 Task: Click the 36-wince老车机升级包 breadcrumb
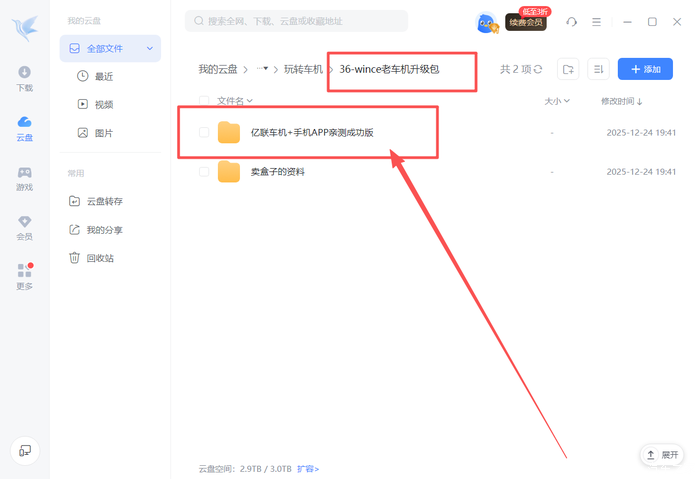pyautogui.click(x=389, y=69)
